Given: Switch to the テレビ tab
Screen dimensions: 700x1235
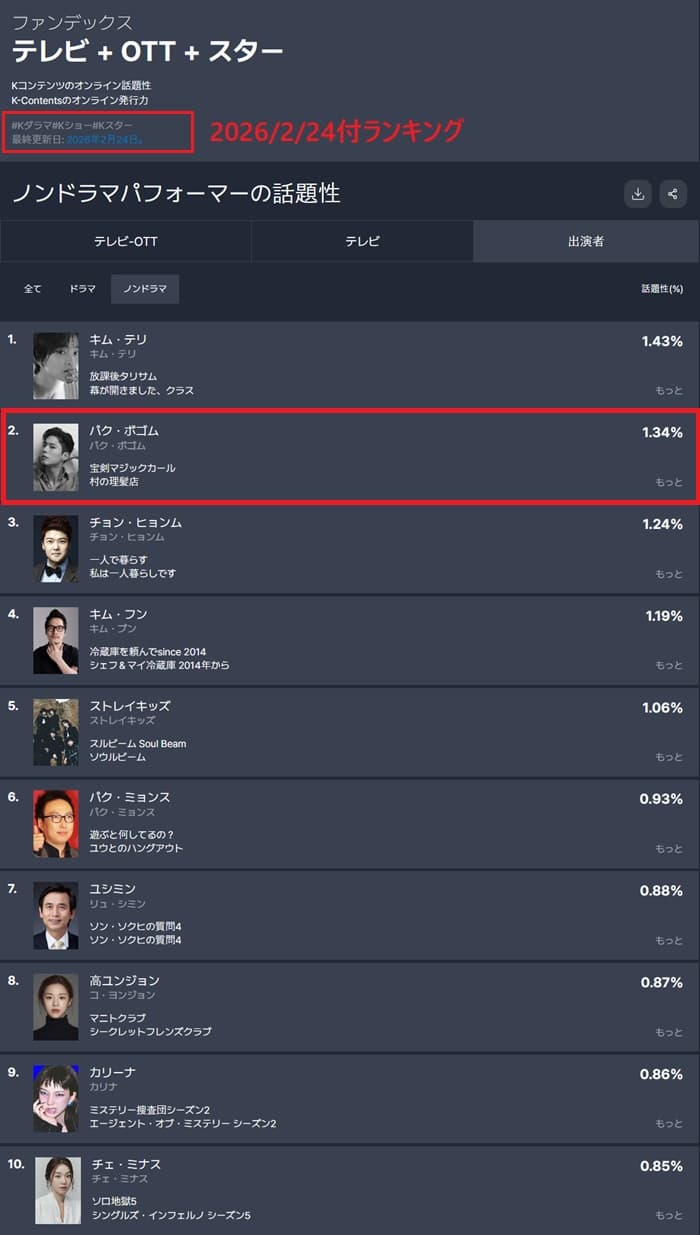Looking at the screenshot, I should (362, 242).
